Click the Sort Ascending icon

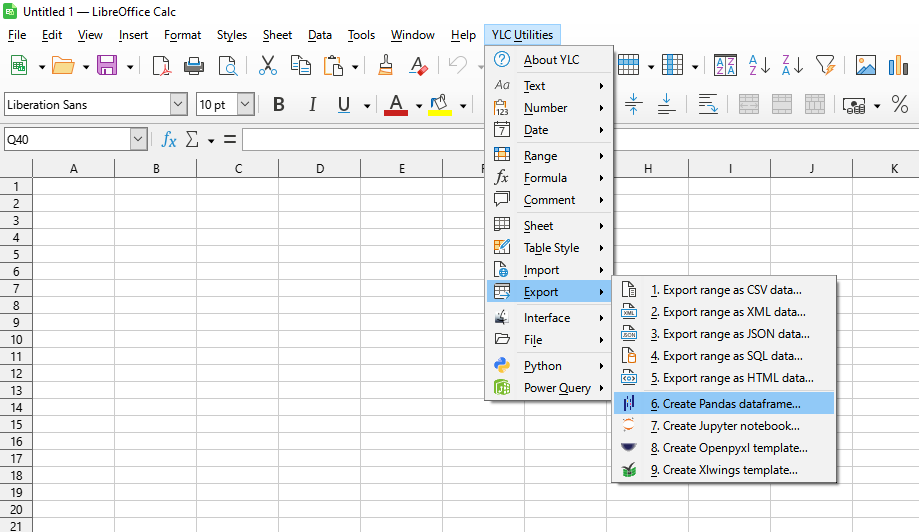(x=759, y=66)
